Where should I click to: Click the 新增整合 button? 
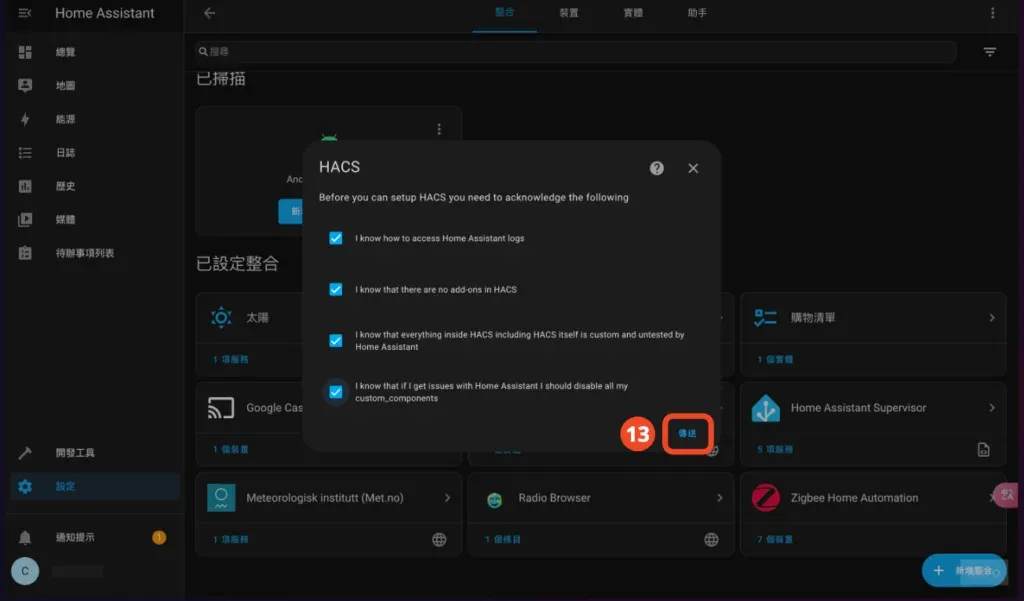(x=963, y=570)
